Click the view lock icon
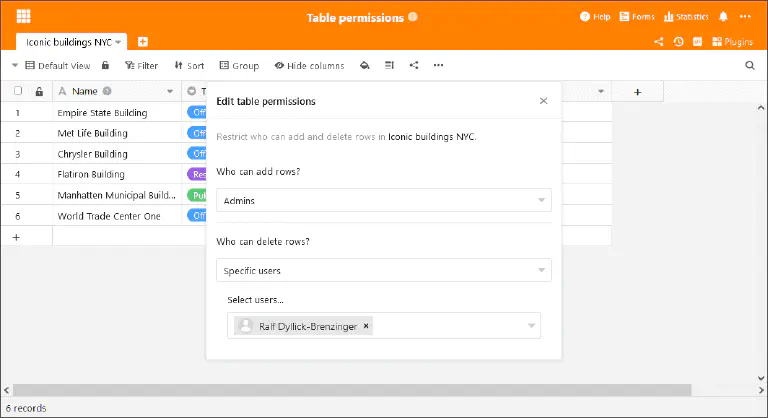The image size is (768, 418). [x=105, y=65]
